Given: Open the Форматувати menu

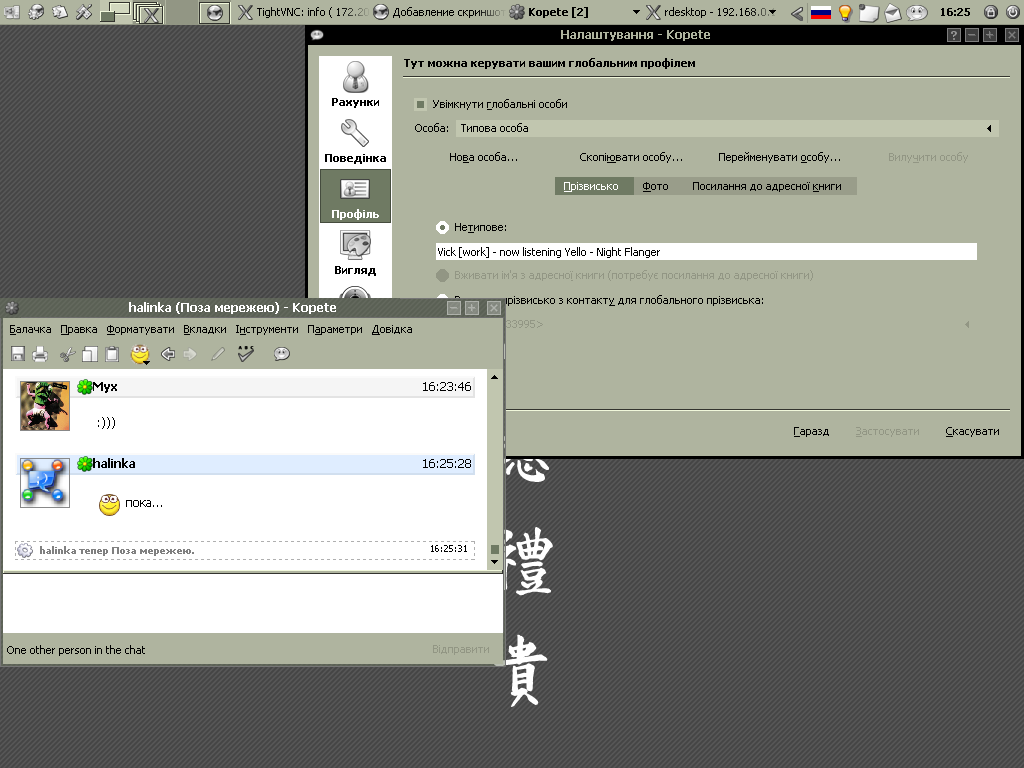Looking at the screenshot, I should [x=140, y=329].
